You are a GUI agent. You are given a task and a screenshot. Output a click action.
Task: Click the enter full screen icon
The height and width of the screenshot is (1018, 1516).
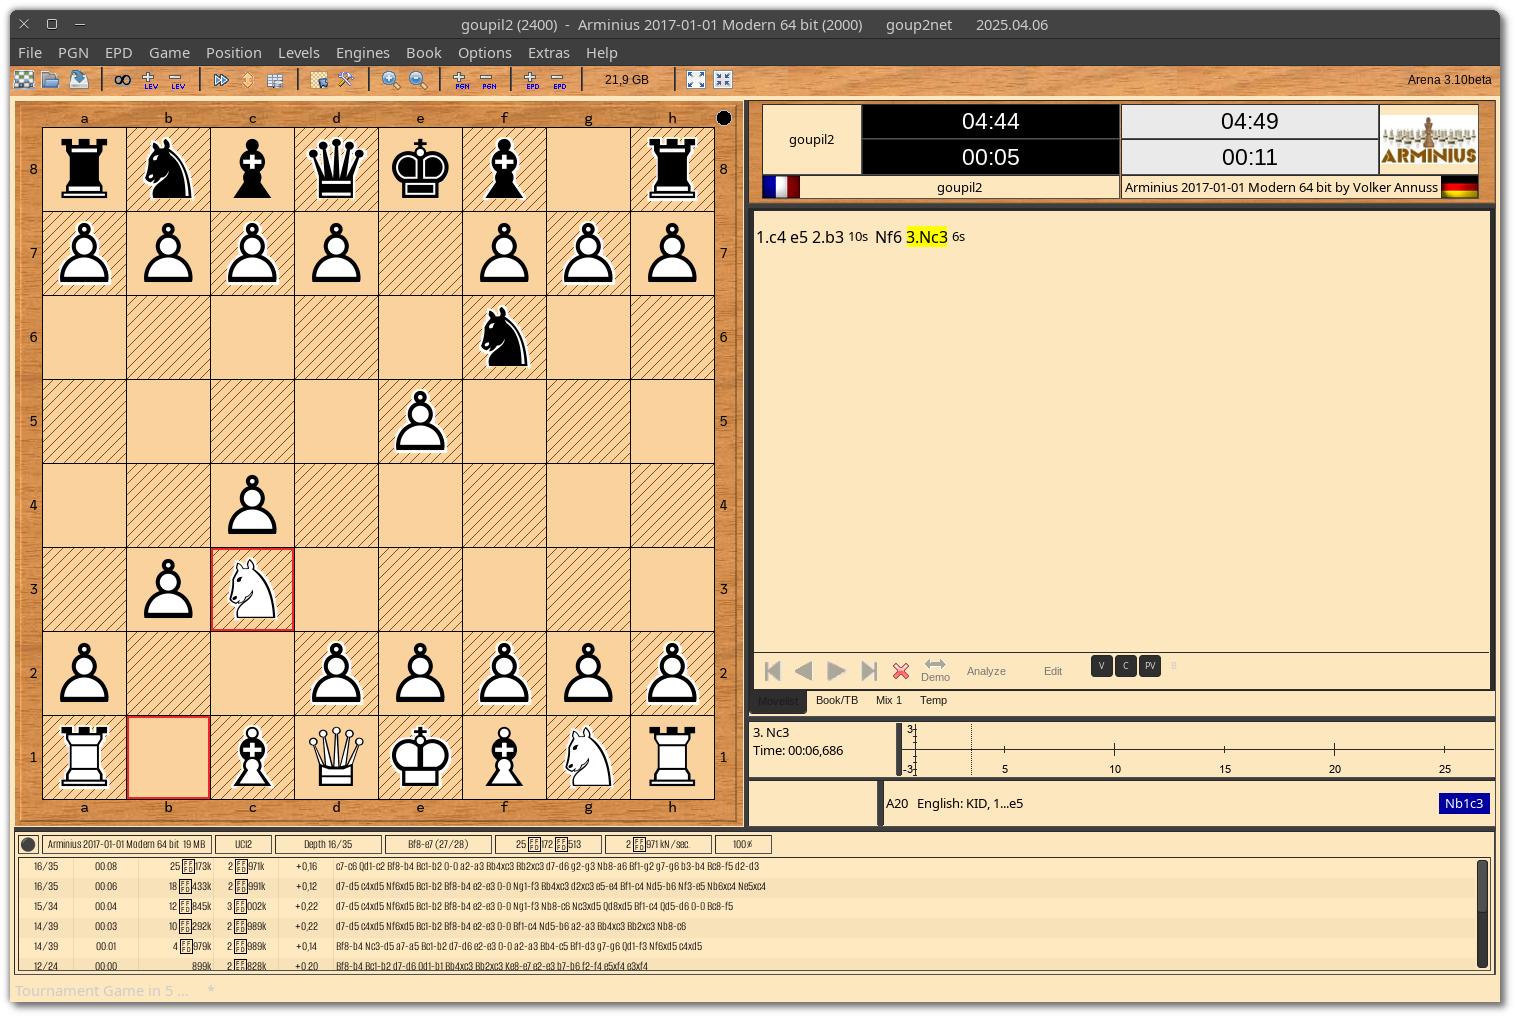point(696,80)
